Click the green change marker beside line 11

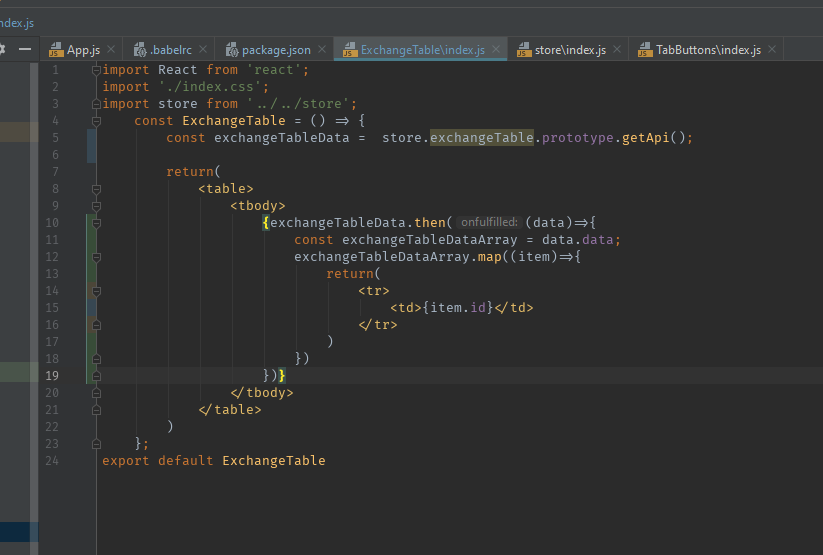pyautogui.click(x=92, y=240)
